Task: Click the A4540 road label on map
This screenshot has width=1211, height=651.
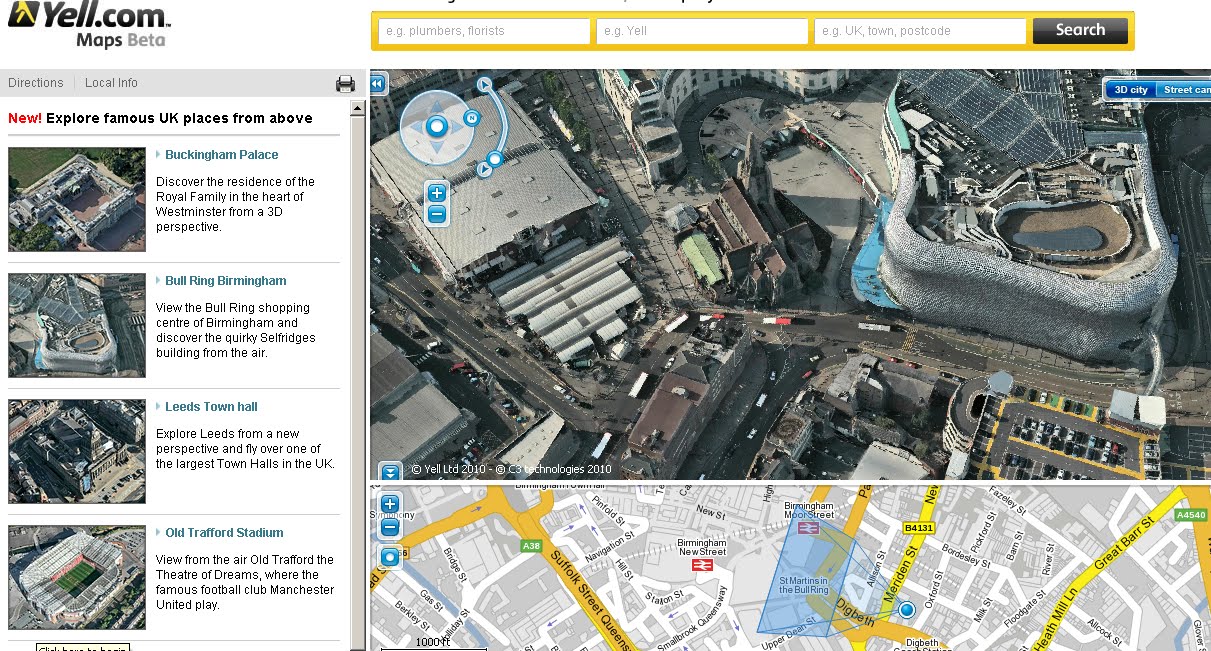Action: 1192,515
